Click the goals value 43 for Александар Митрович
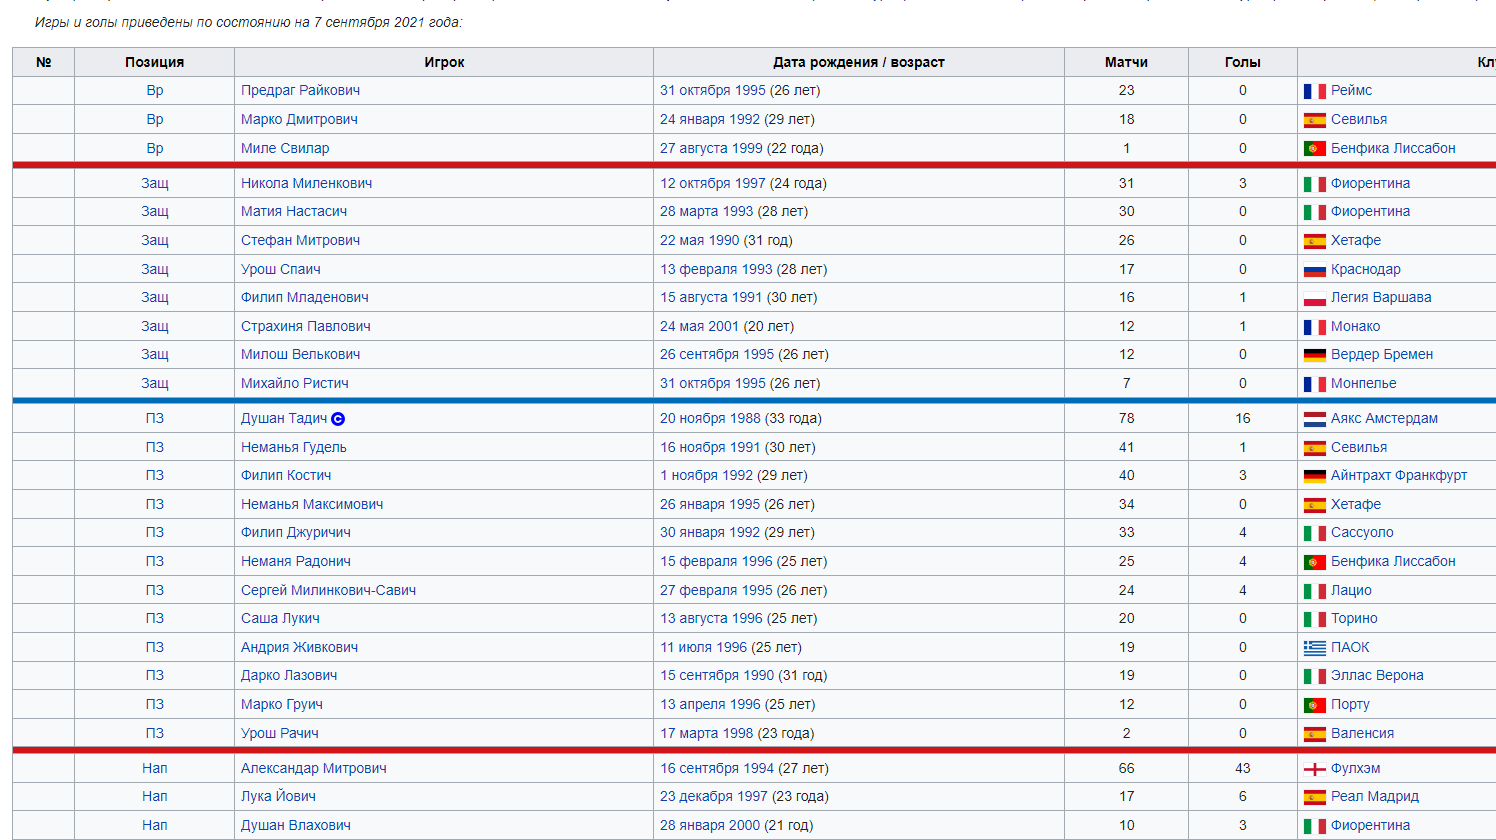 [1243, 768]
